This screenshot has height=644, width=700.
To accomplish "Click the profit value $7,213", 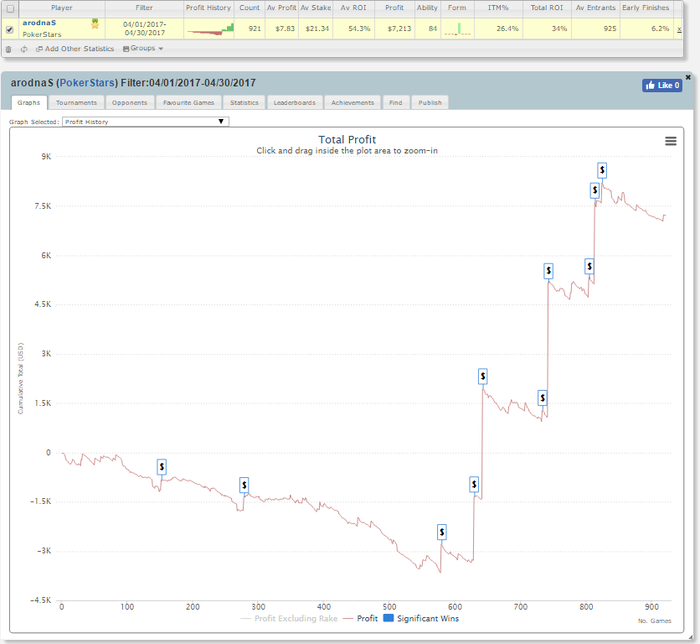I will pyautogui.click(x=397, y=29).
